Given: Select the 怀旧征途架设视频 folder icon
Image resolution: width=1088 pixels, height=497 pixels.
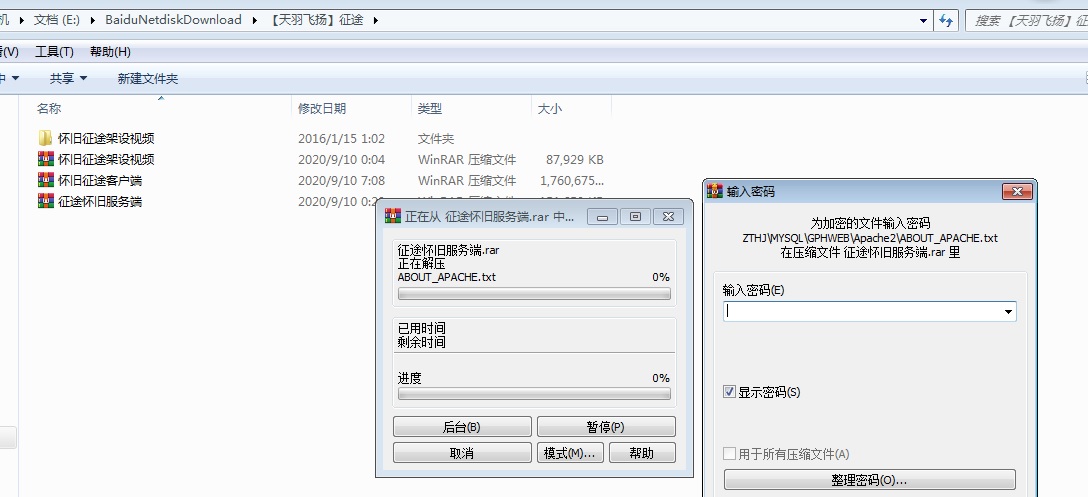Looking at the screenshot, I should pos(46,138).
